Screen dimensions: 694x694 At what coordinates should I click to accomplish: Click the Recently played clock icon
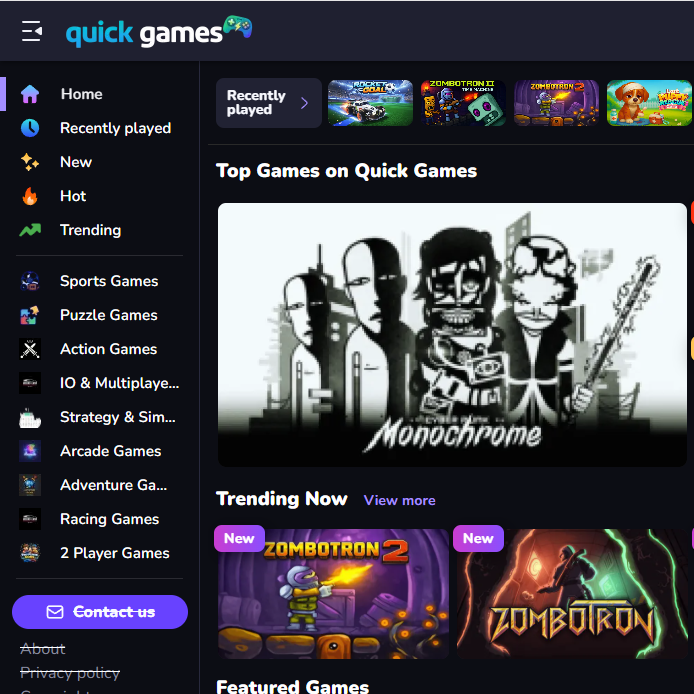pos(30,128)
